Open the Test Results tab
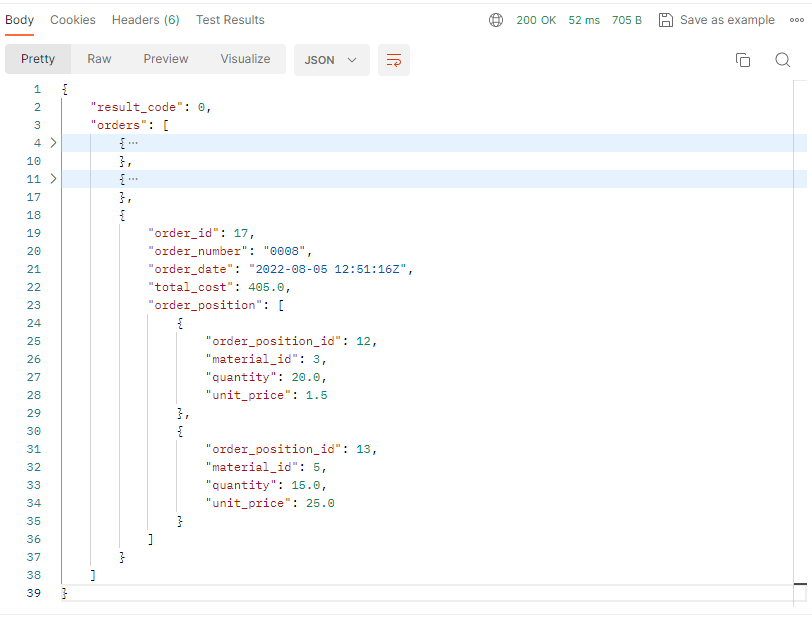 point(230,20)
